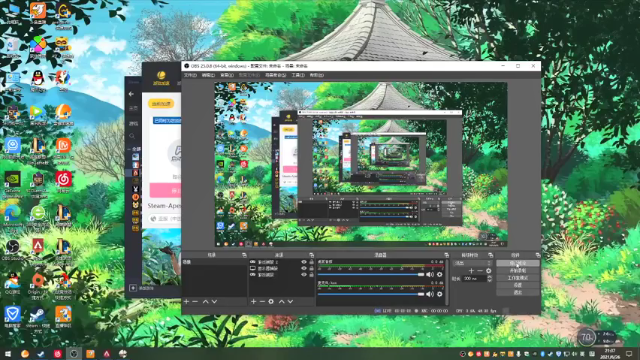Toggle visibility of display capture source
This screenshot has width=640, height=360.
click(x=304, y=269)
